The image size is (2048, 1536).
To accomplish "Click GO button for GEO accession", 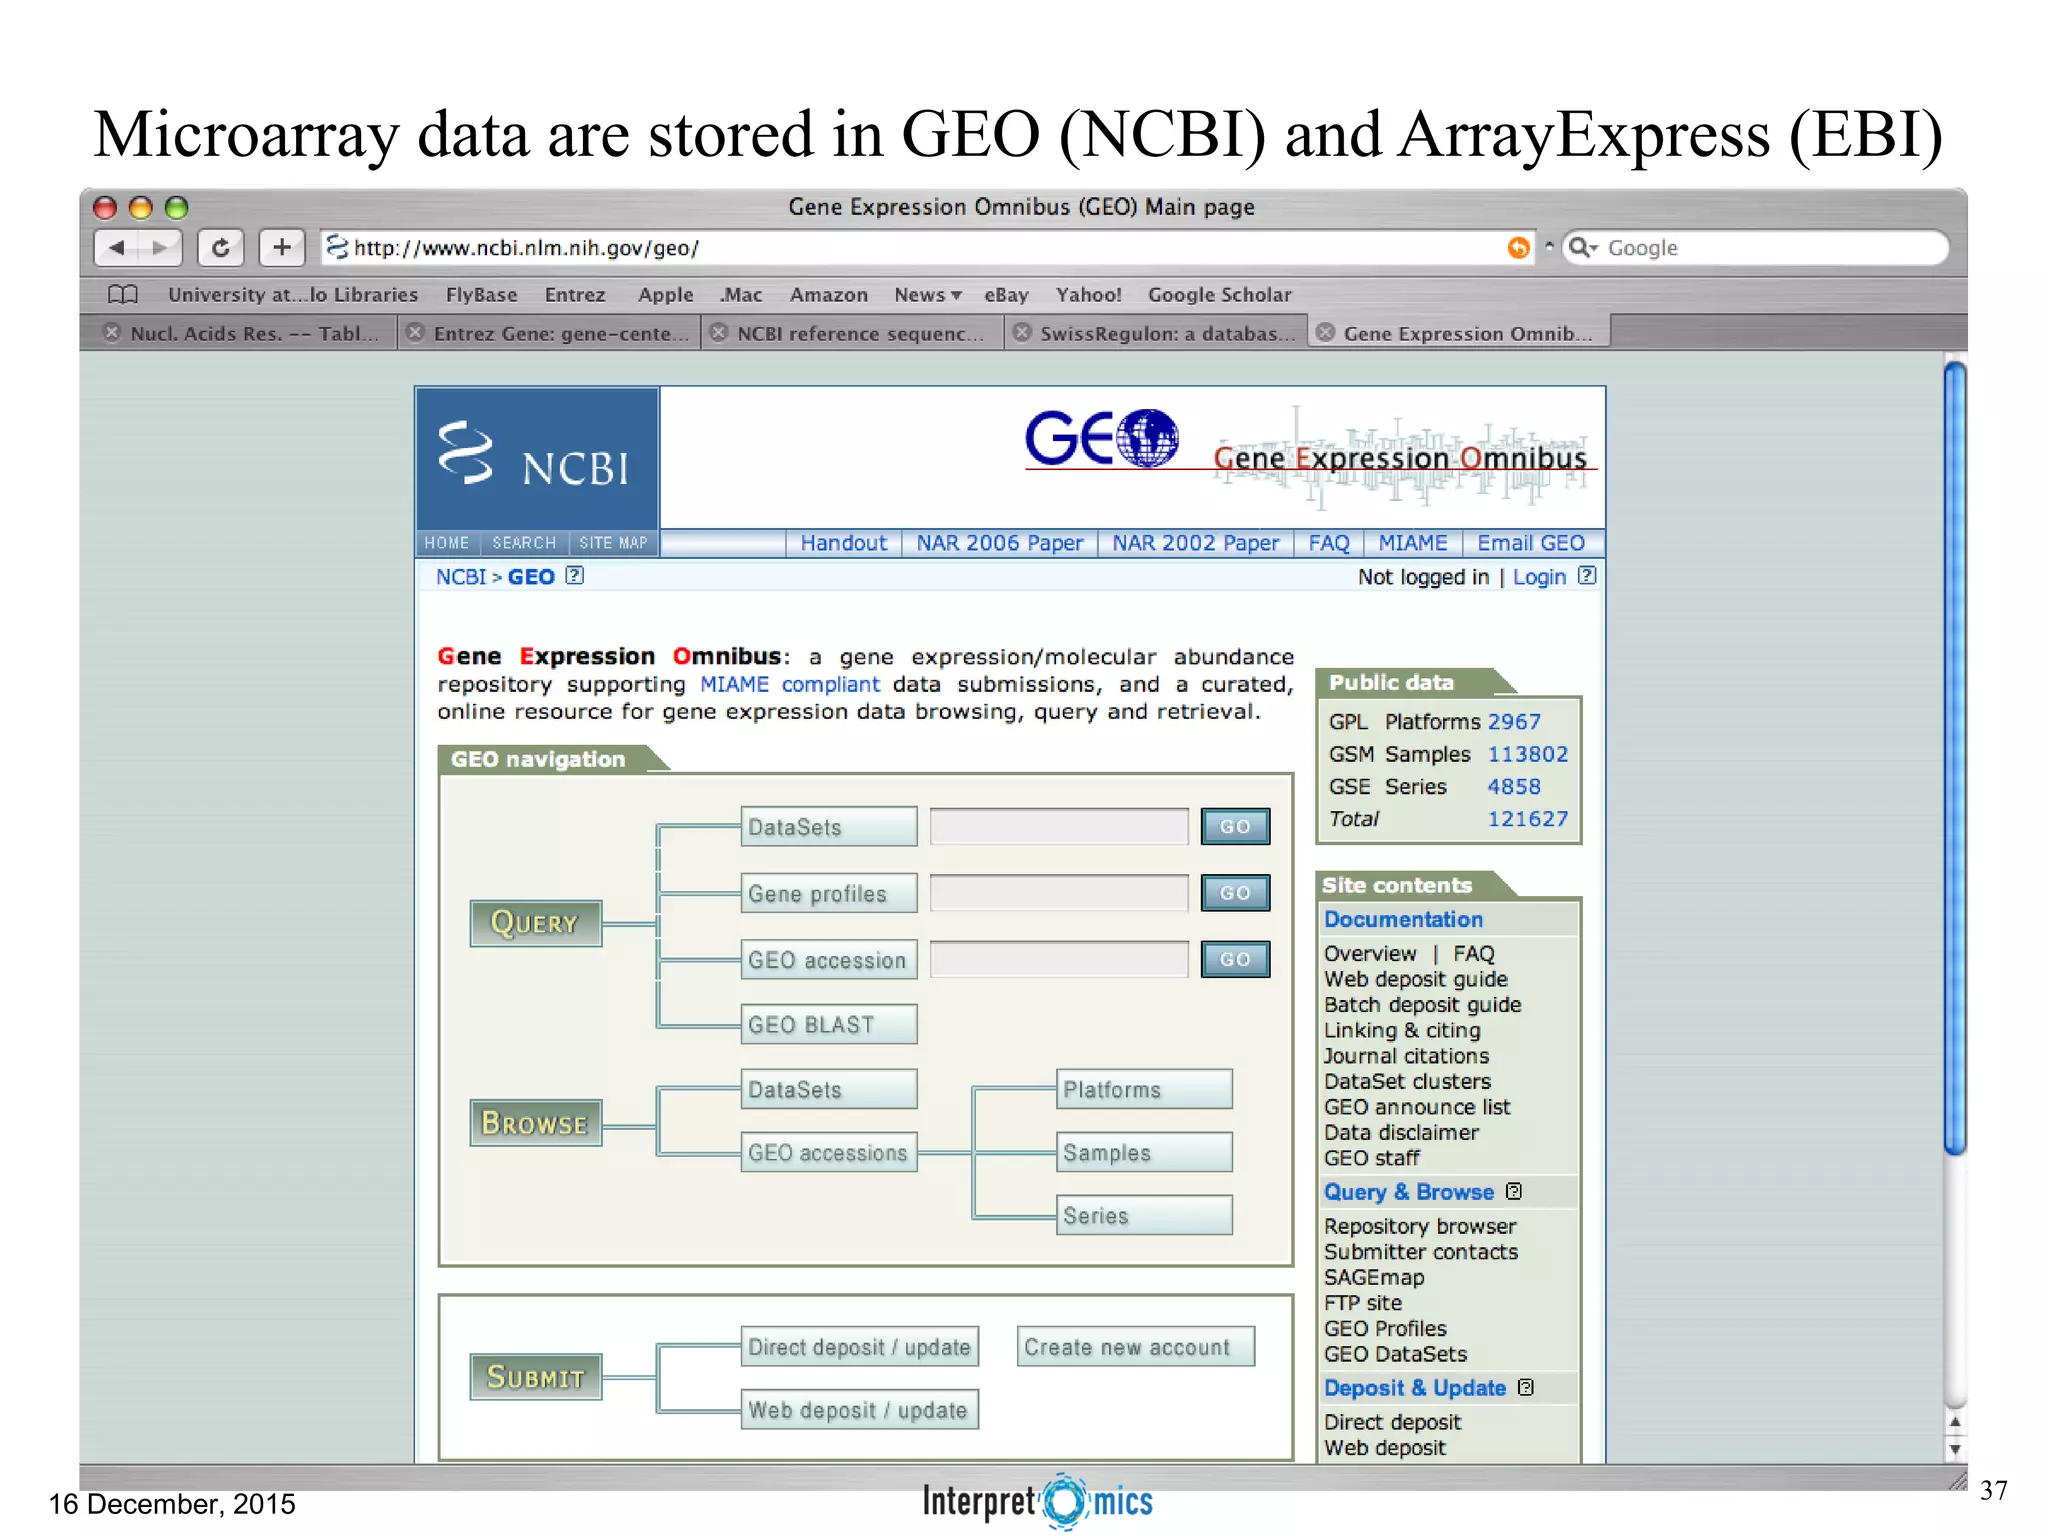I will pos(1235,959).
